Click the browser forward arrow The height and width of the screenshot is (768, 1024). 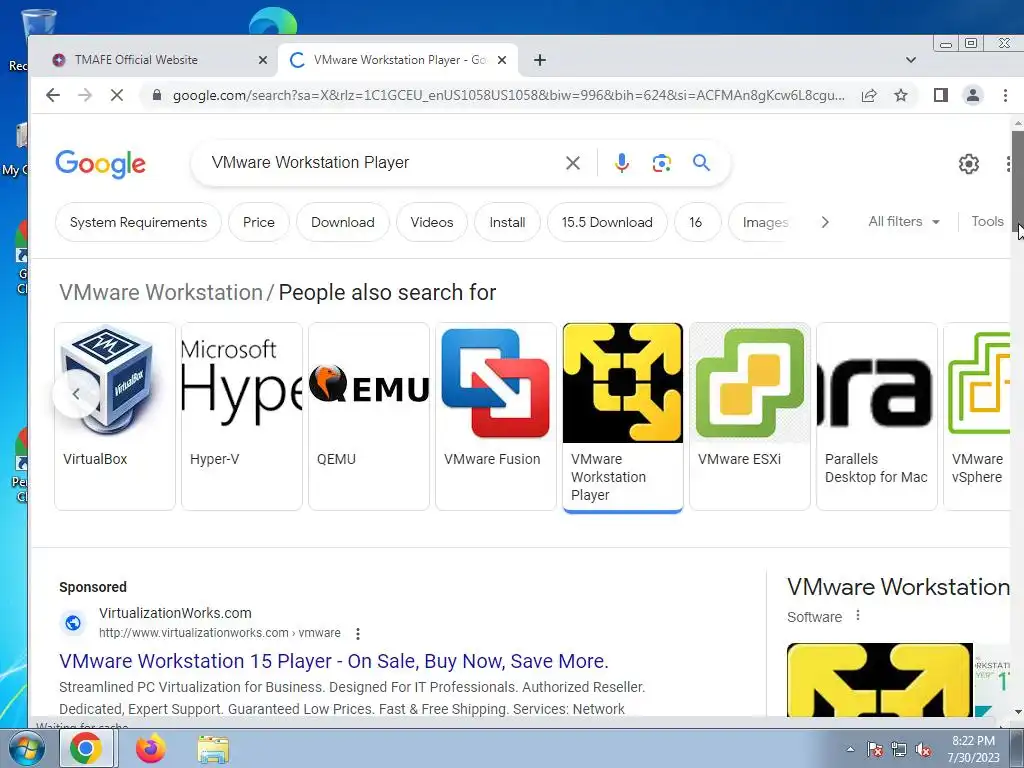point(85,95)
